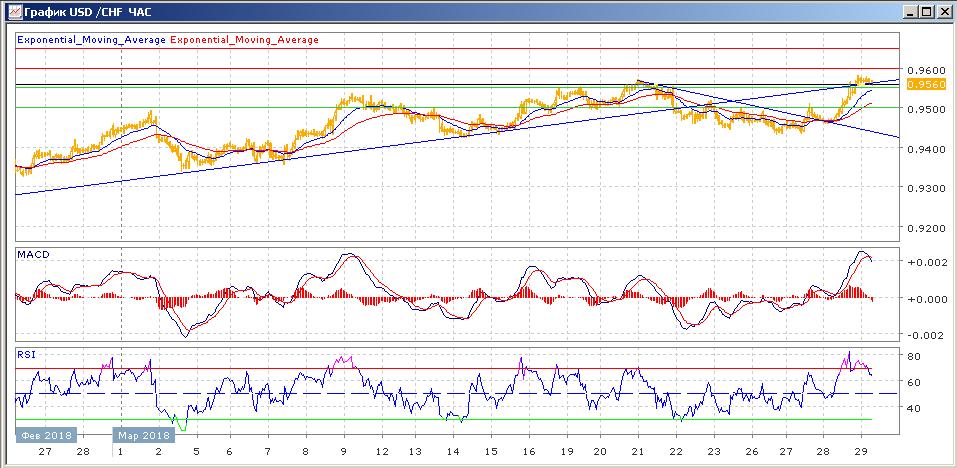The height and width of the screenshot is (468, 957).
Task: Click date 1 below Мар 2018 marker
Action: click(121, 452)
